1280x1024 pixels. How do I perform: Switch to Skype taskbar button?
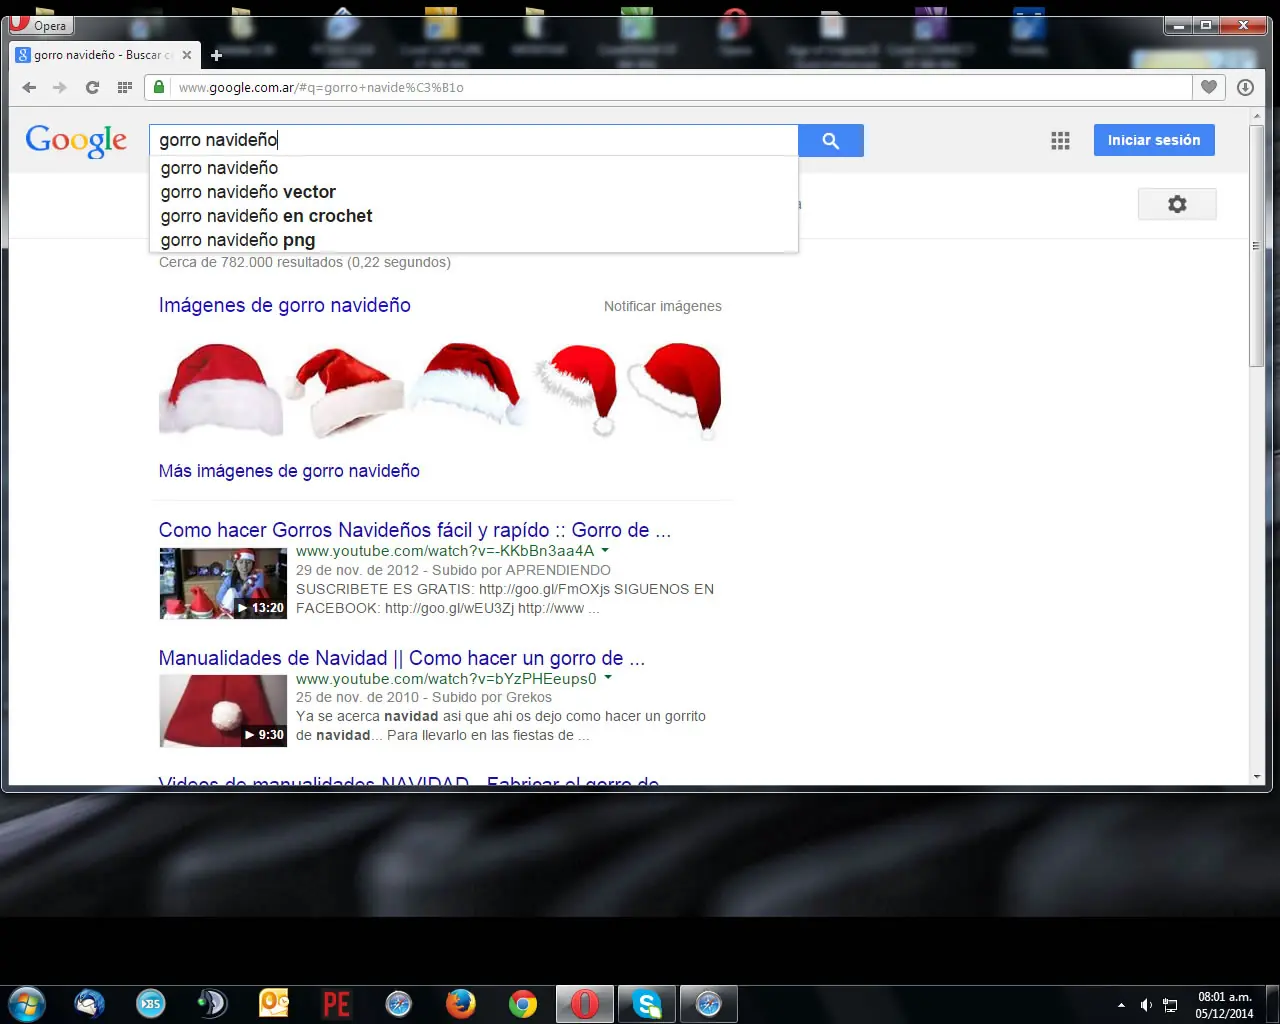[x=647, y=1003]
